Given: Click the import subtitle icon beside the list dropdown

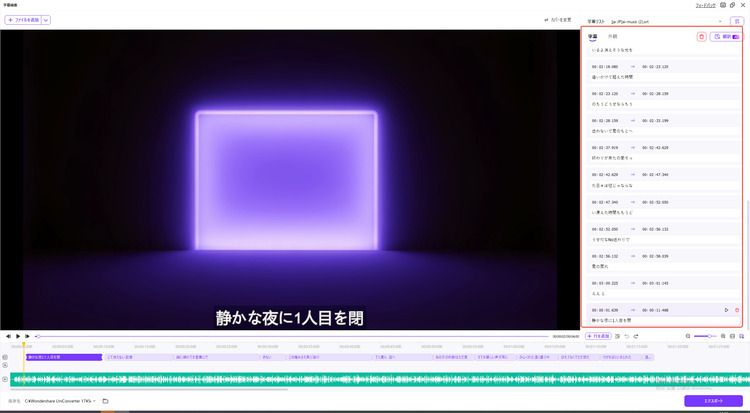Looking at the screenshot, I should click(x=737, y=21).
